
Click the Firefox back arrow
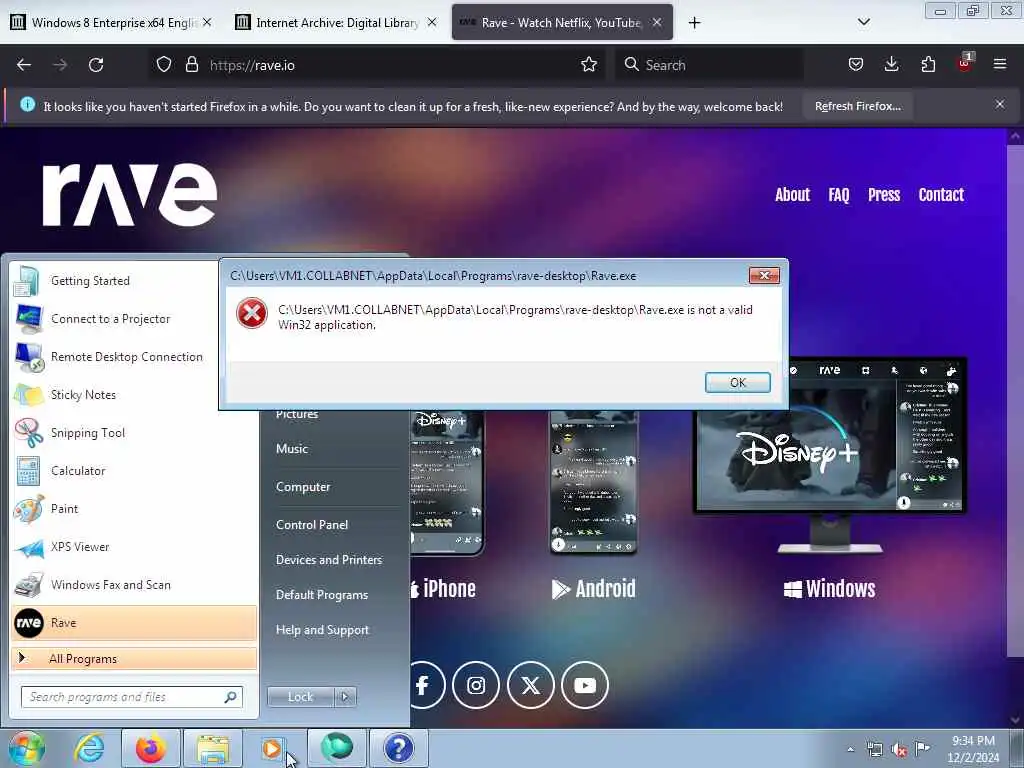point(24,65)
